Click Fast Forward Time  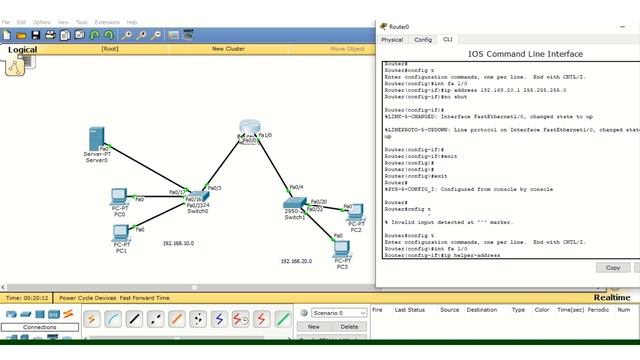click(x=144, y=298)
